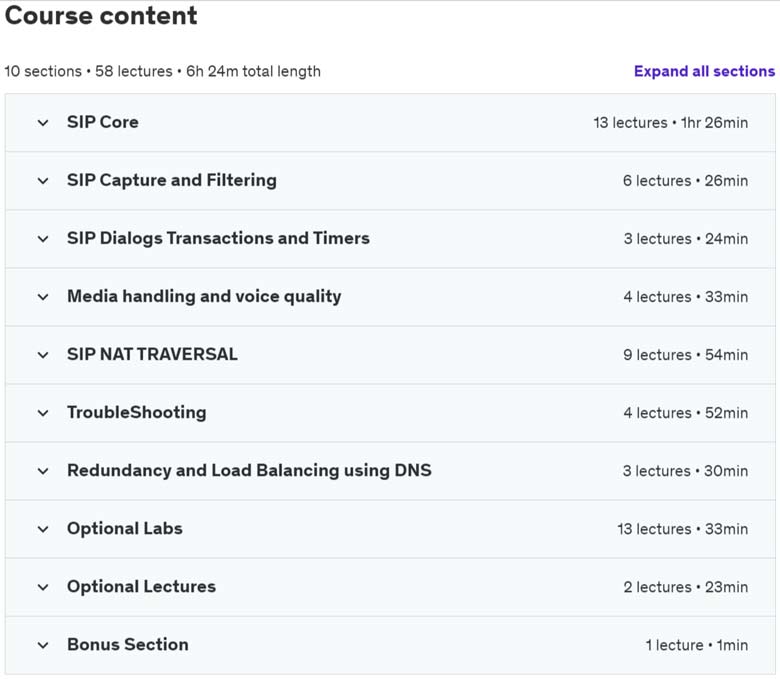Expand the Redundancy and Load Balancing chevron

coord(43,471)
